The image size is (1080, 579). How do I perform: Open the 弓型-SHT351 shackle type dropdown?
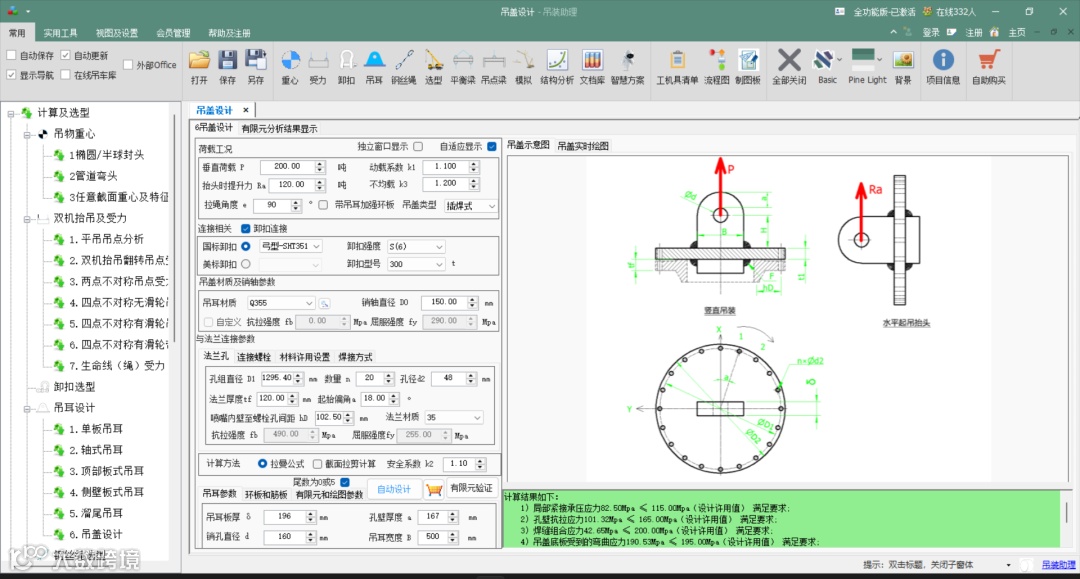(291, 246)
